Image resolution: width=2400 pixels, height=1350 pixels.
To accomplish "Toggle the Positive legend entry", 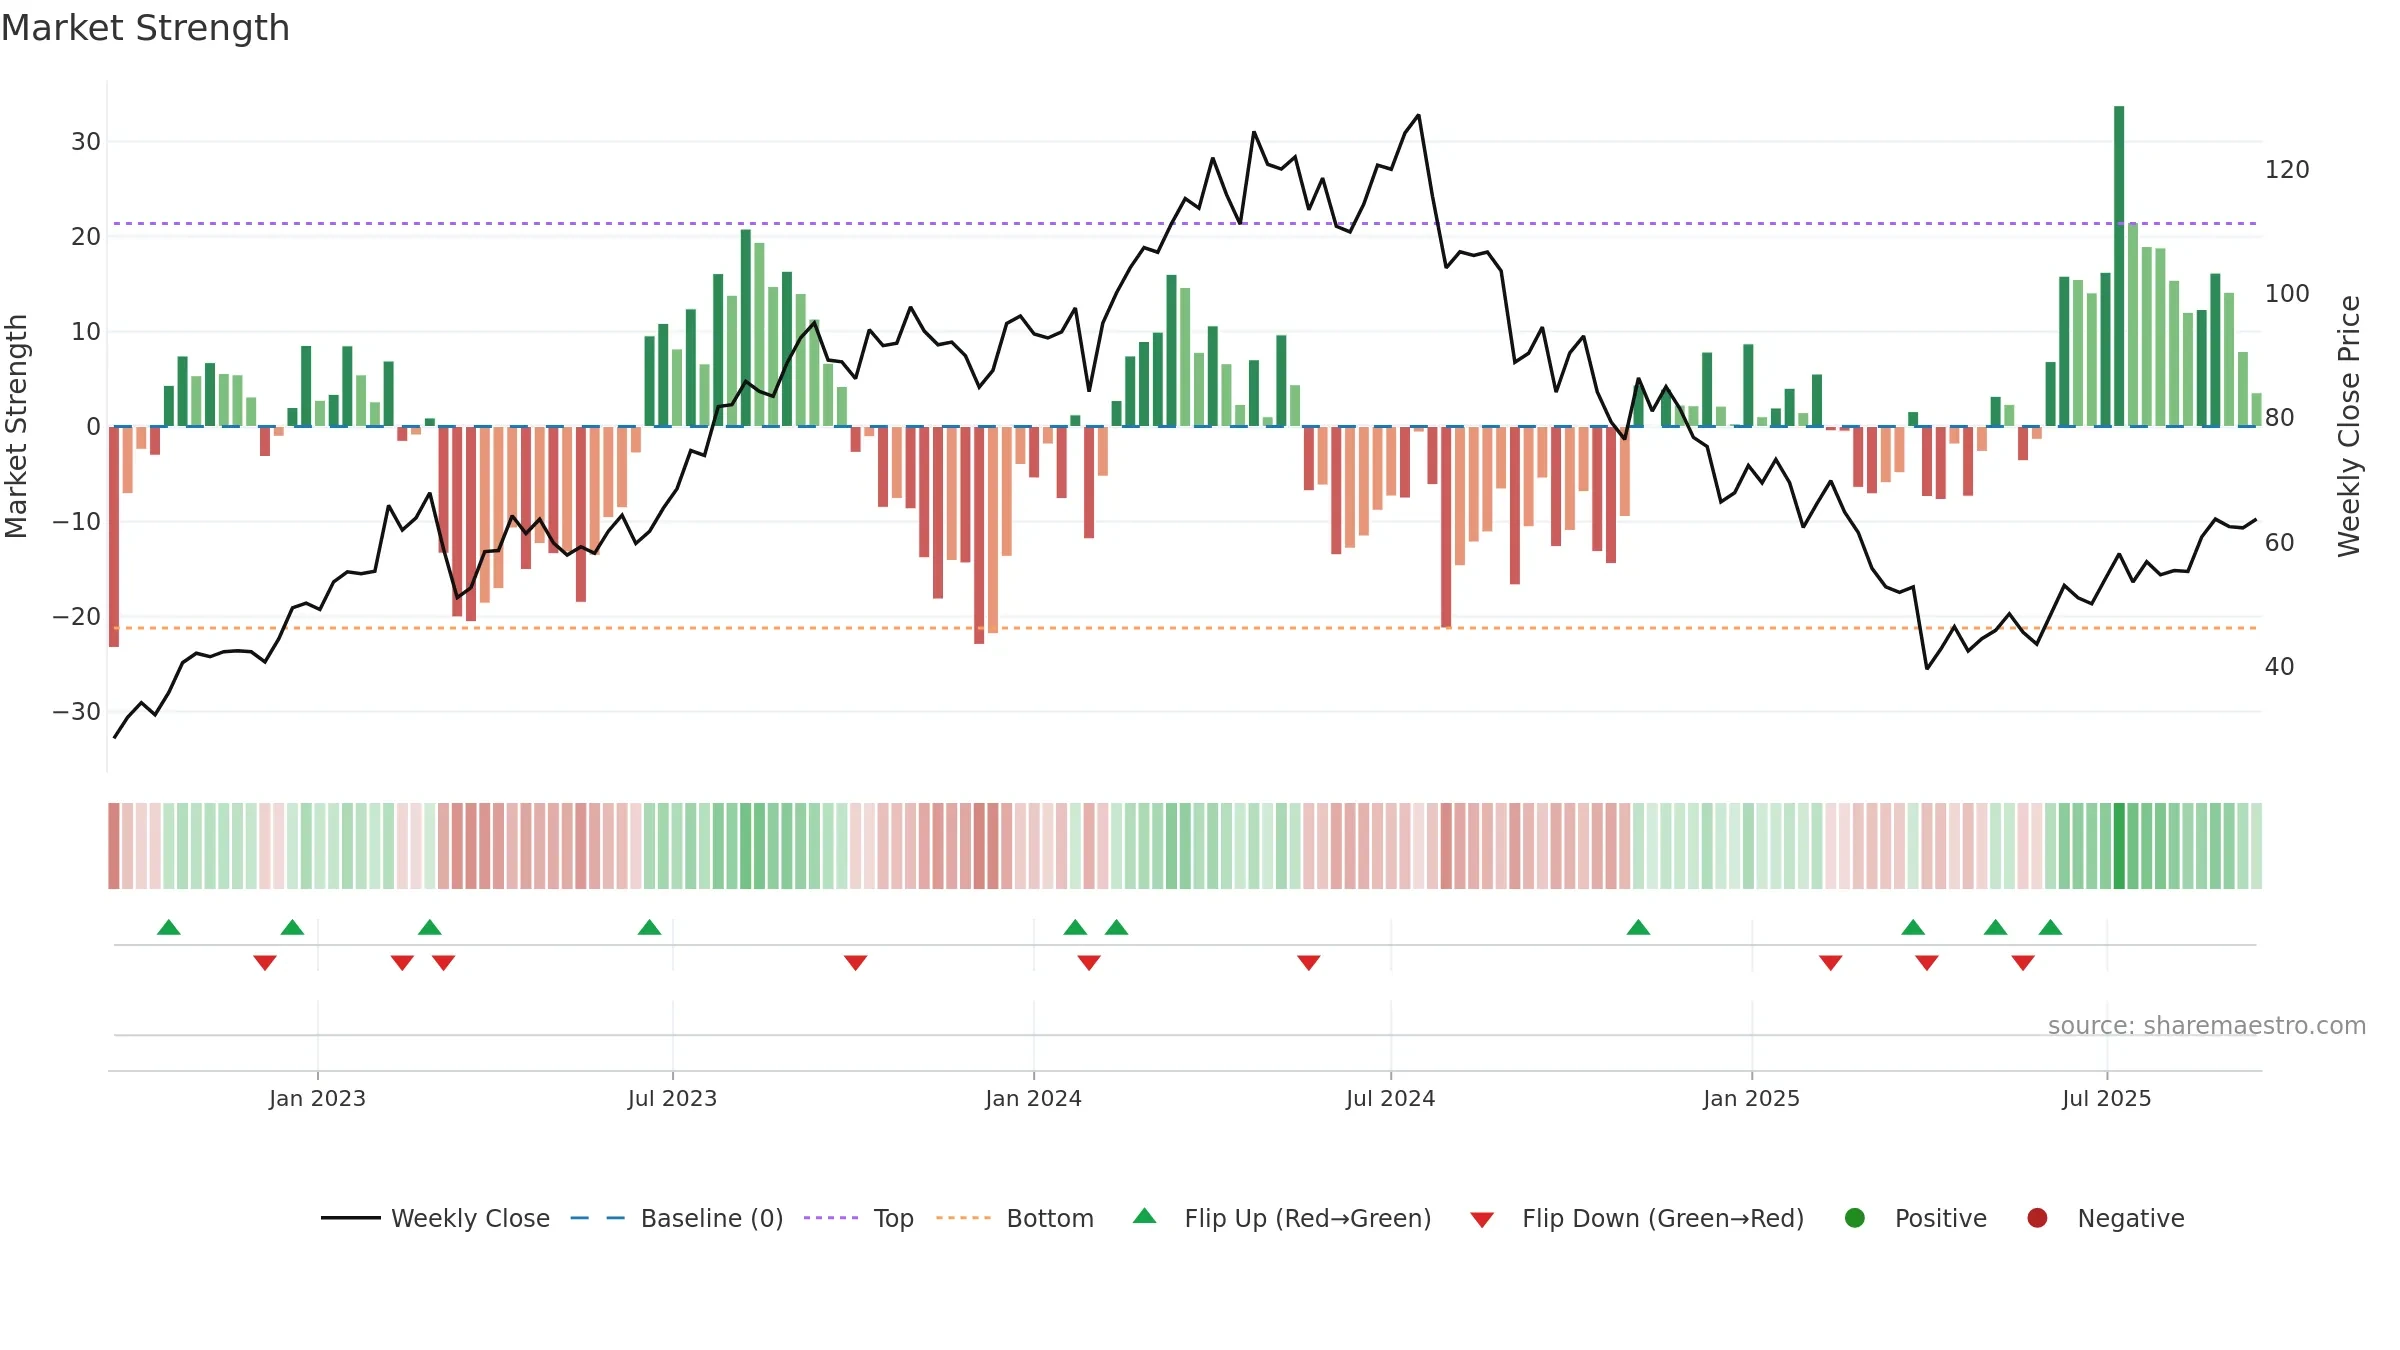I will click(1915, 1218).
